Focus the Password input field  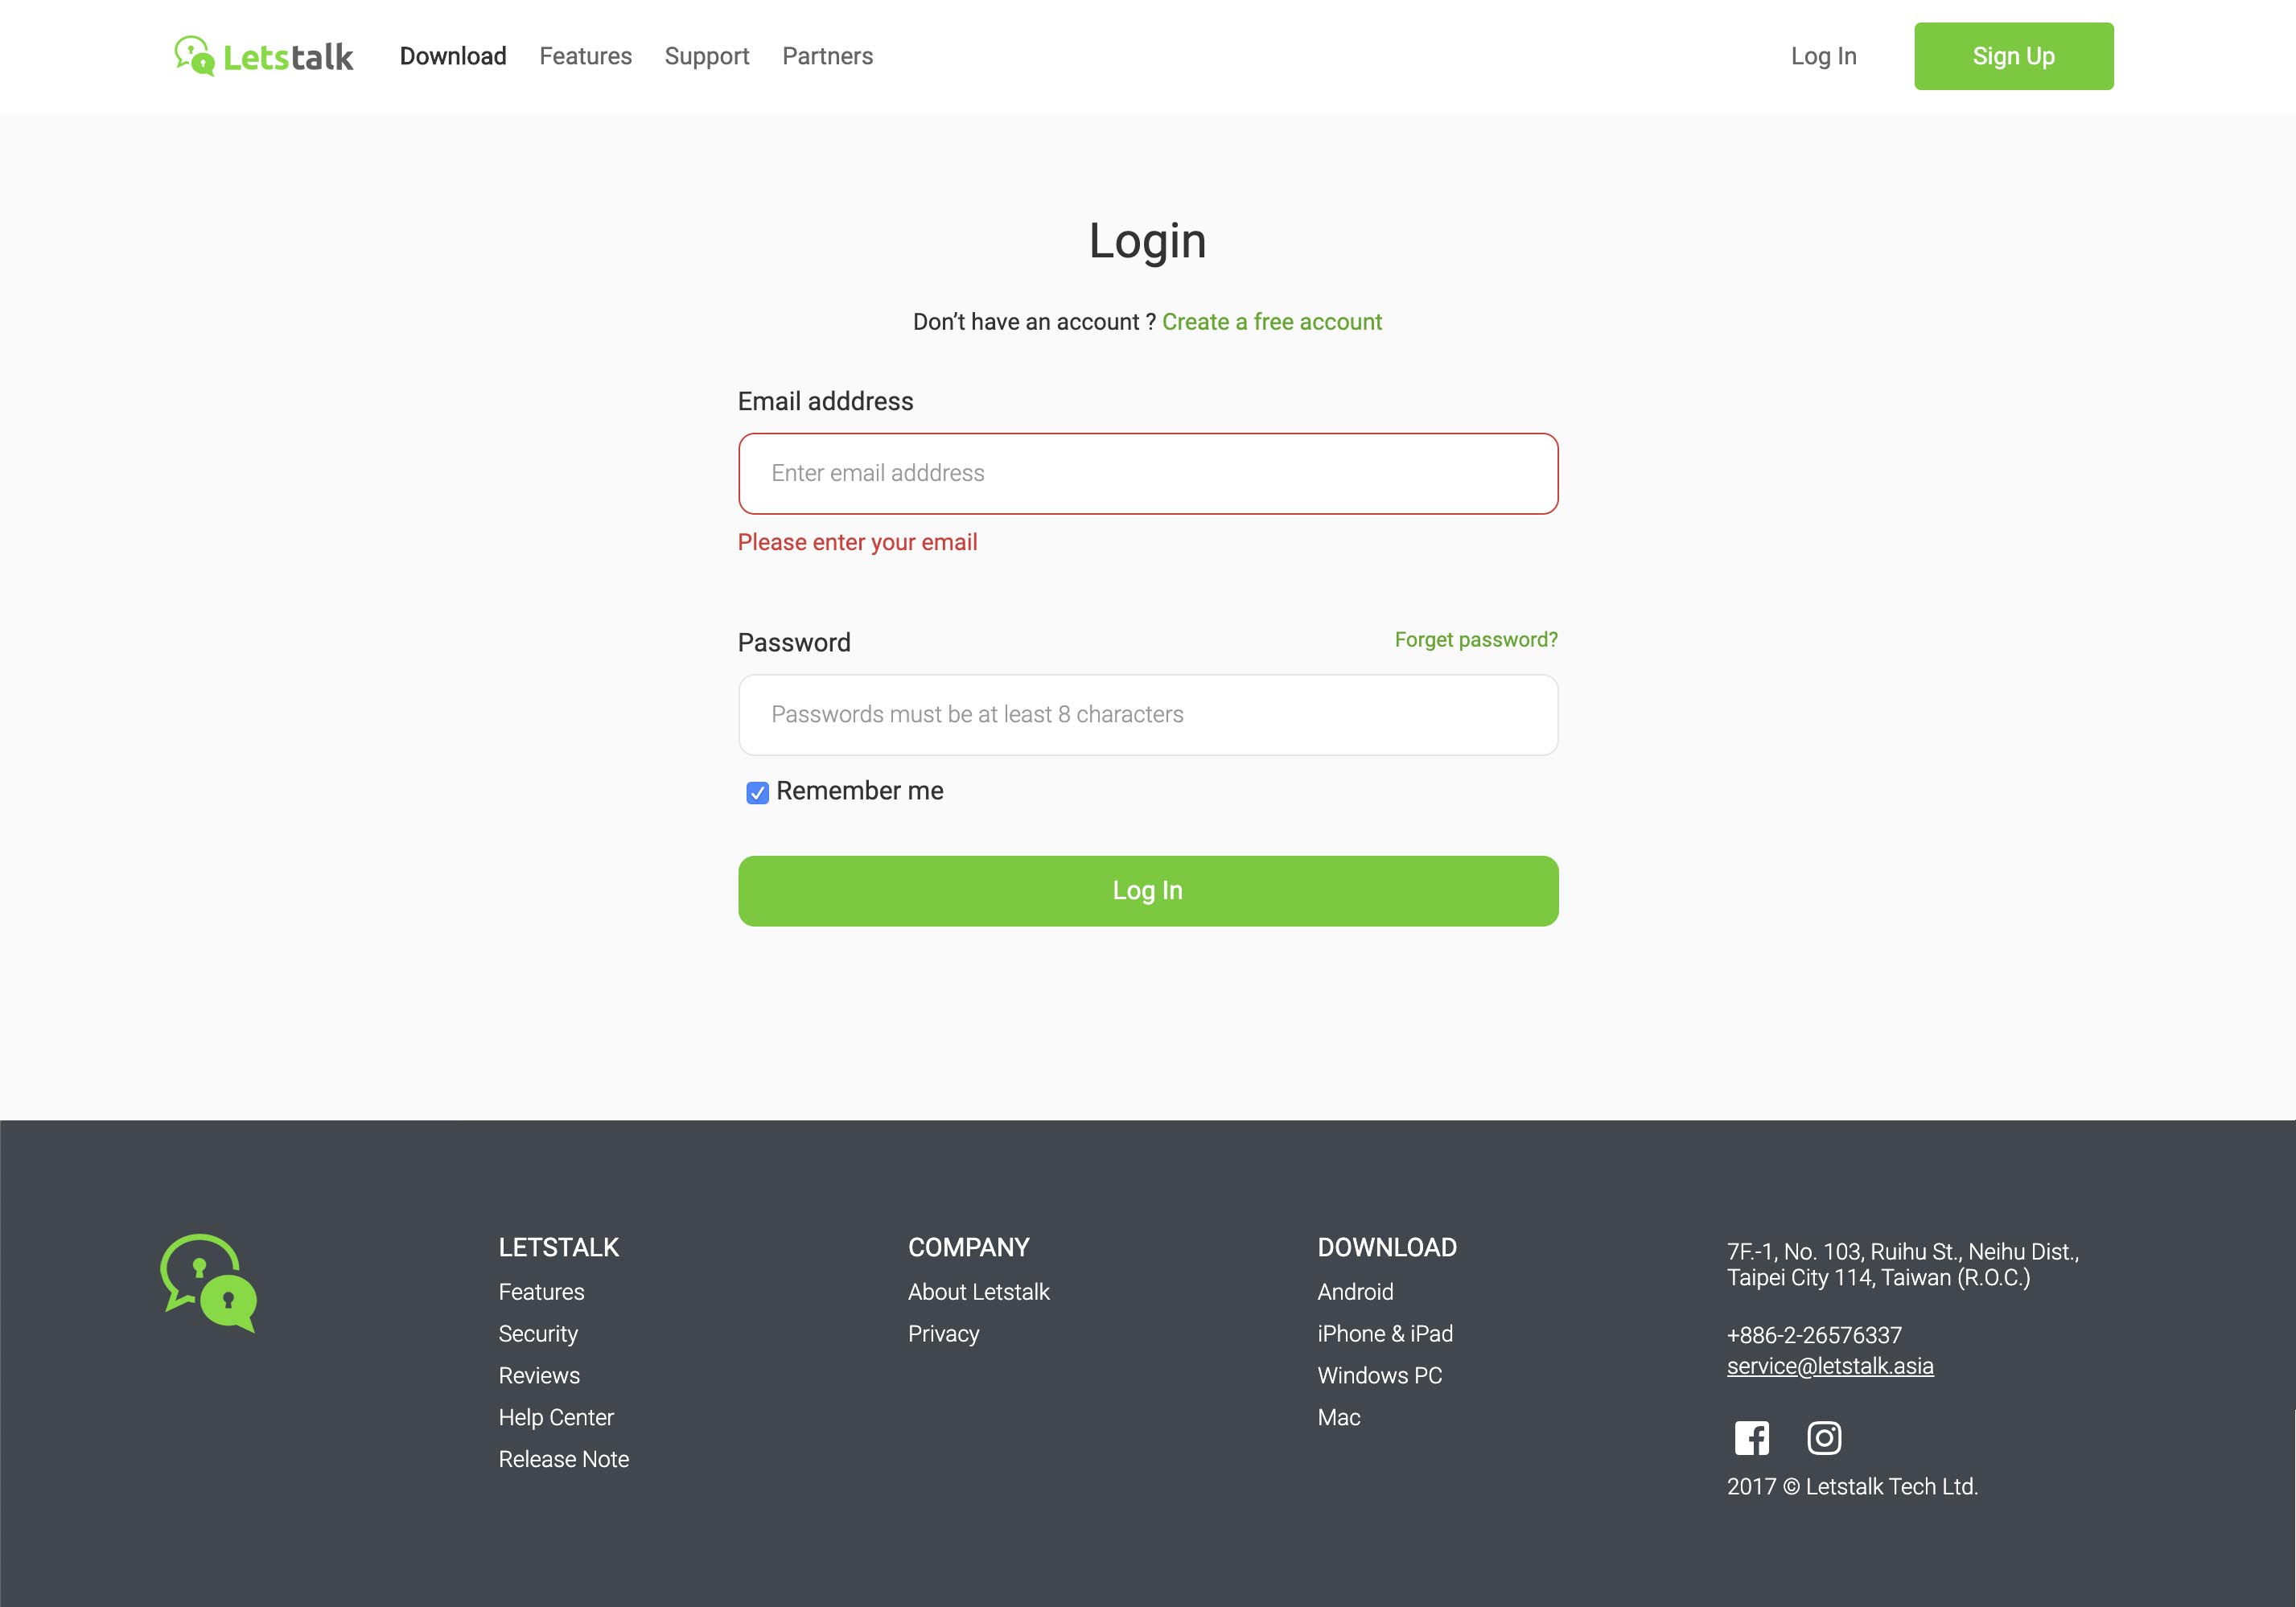pos(1148,715)
